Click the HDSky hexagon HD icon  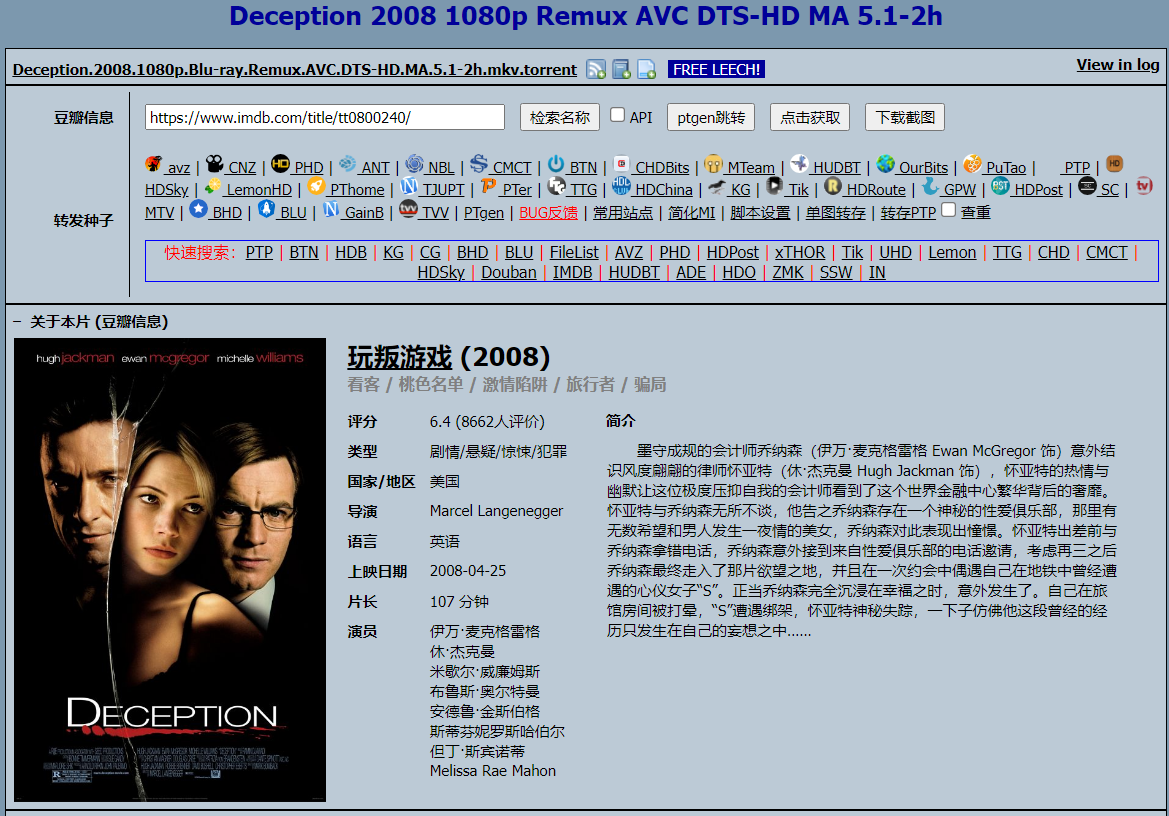(x=1115, y=164)
